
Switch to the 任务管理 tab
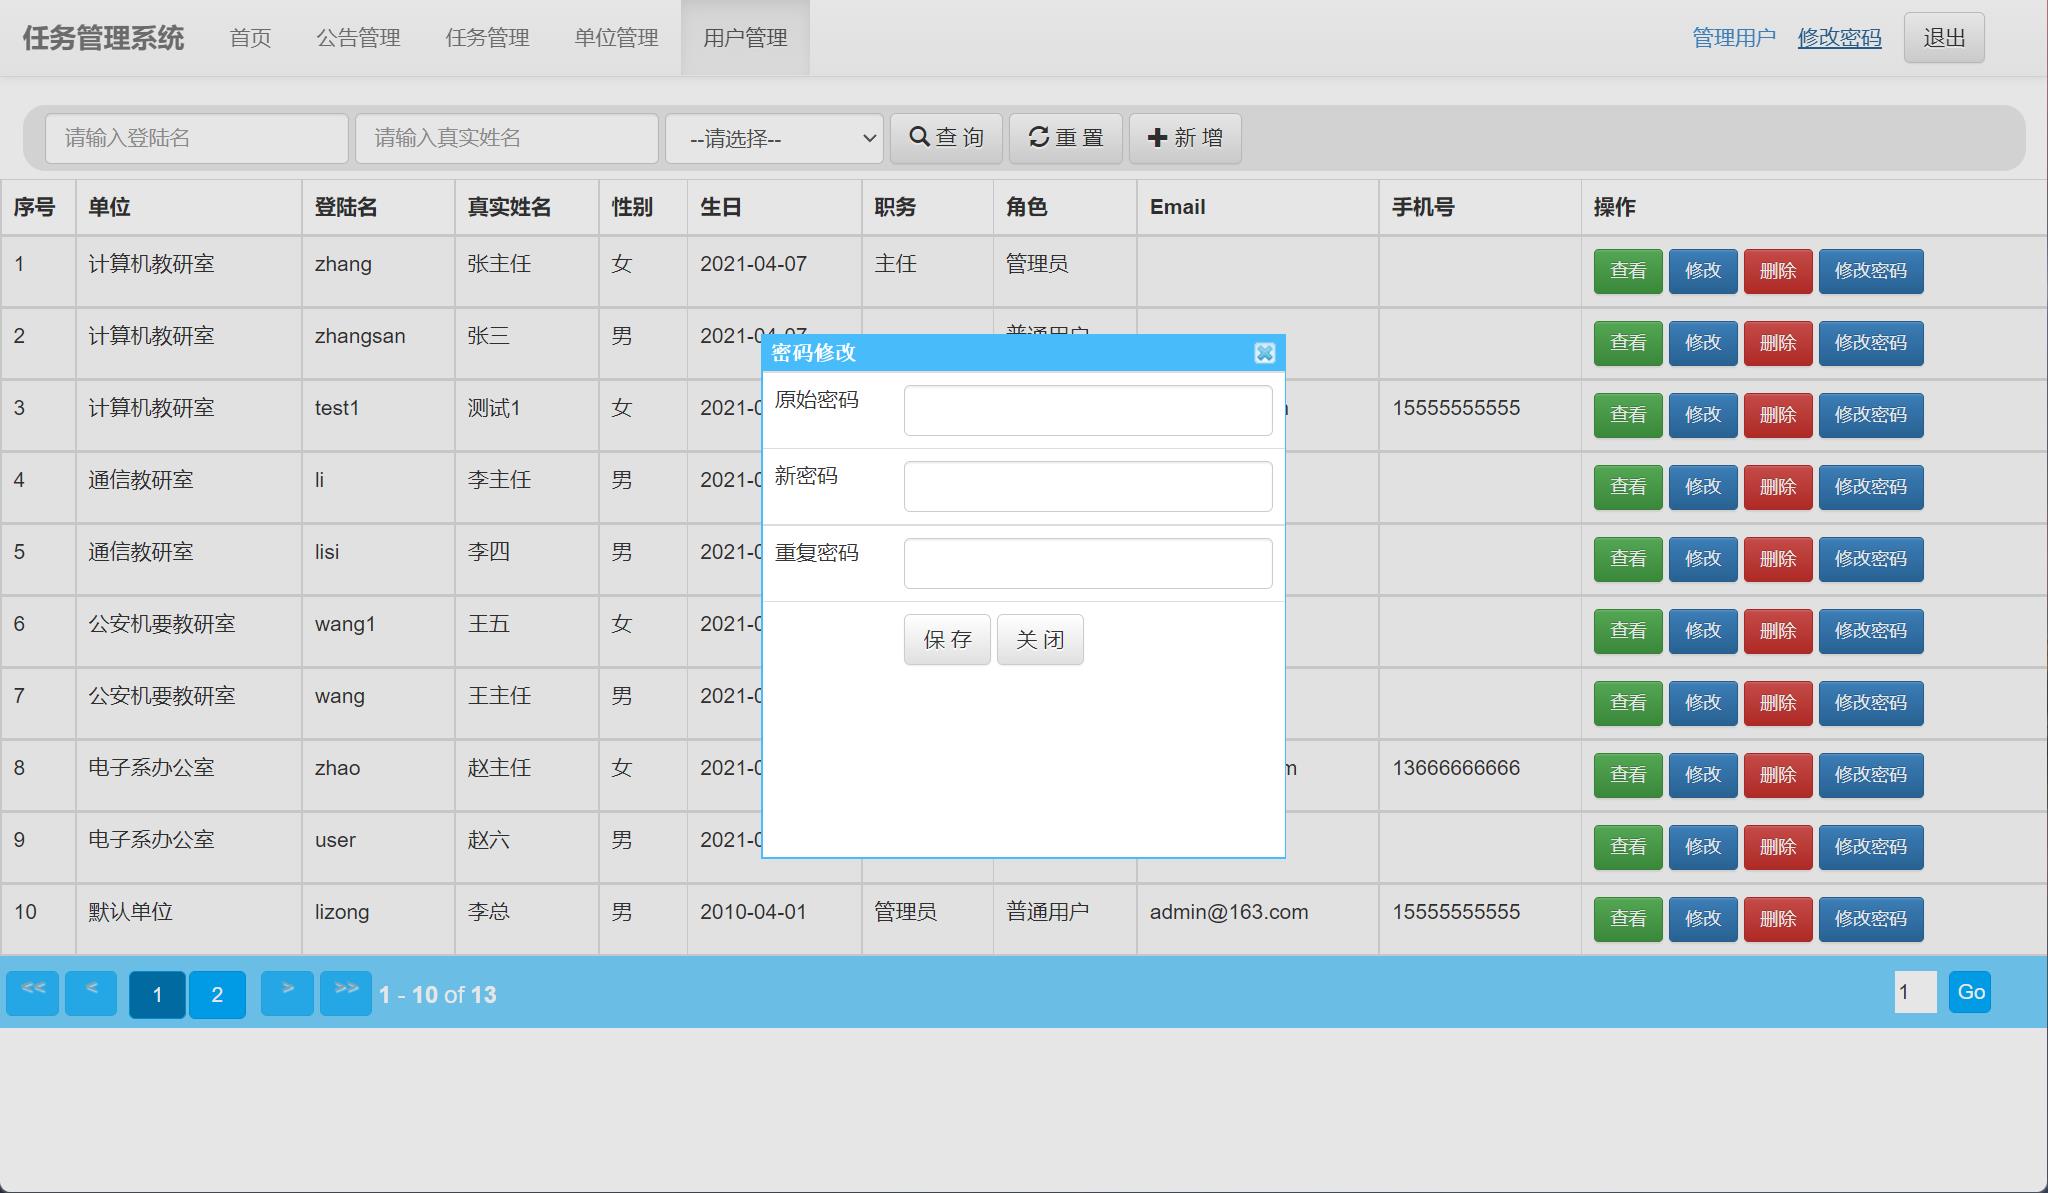click(487, 37)
